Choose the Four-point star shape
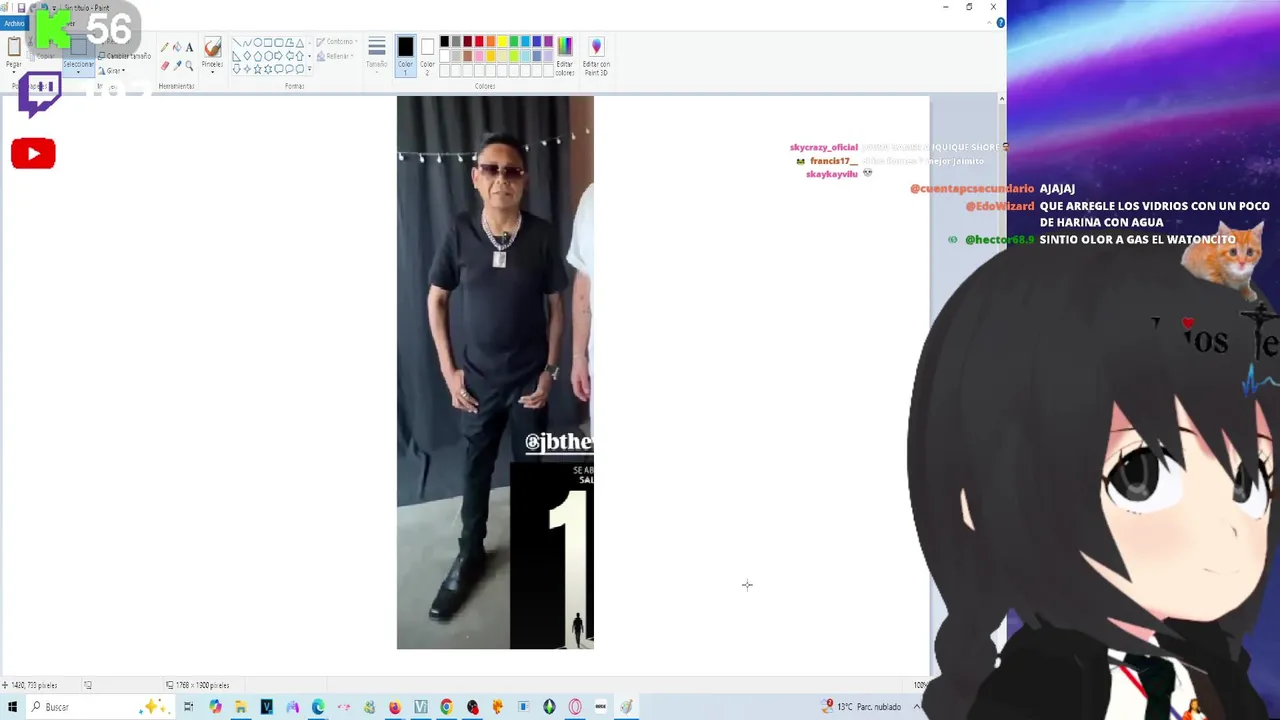The image size is (1280, 720). pyautogui.click(x=247, y=69)
